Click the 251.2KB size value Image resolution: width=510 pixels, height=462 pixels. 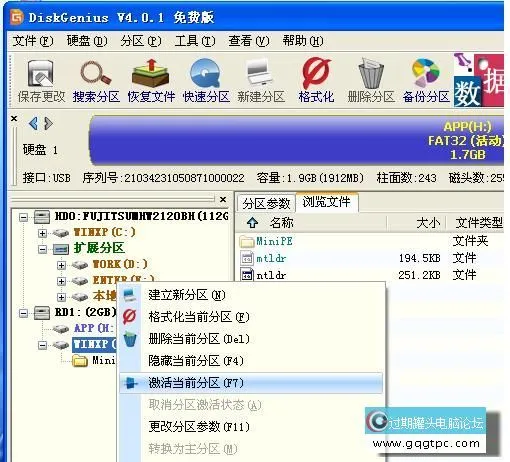pyautogui.click(x=419, y=275)
